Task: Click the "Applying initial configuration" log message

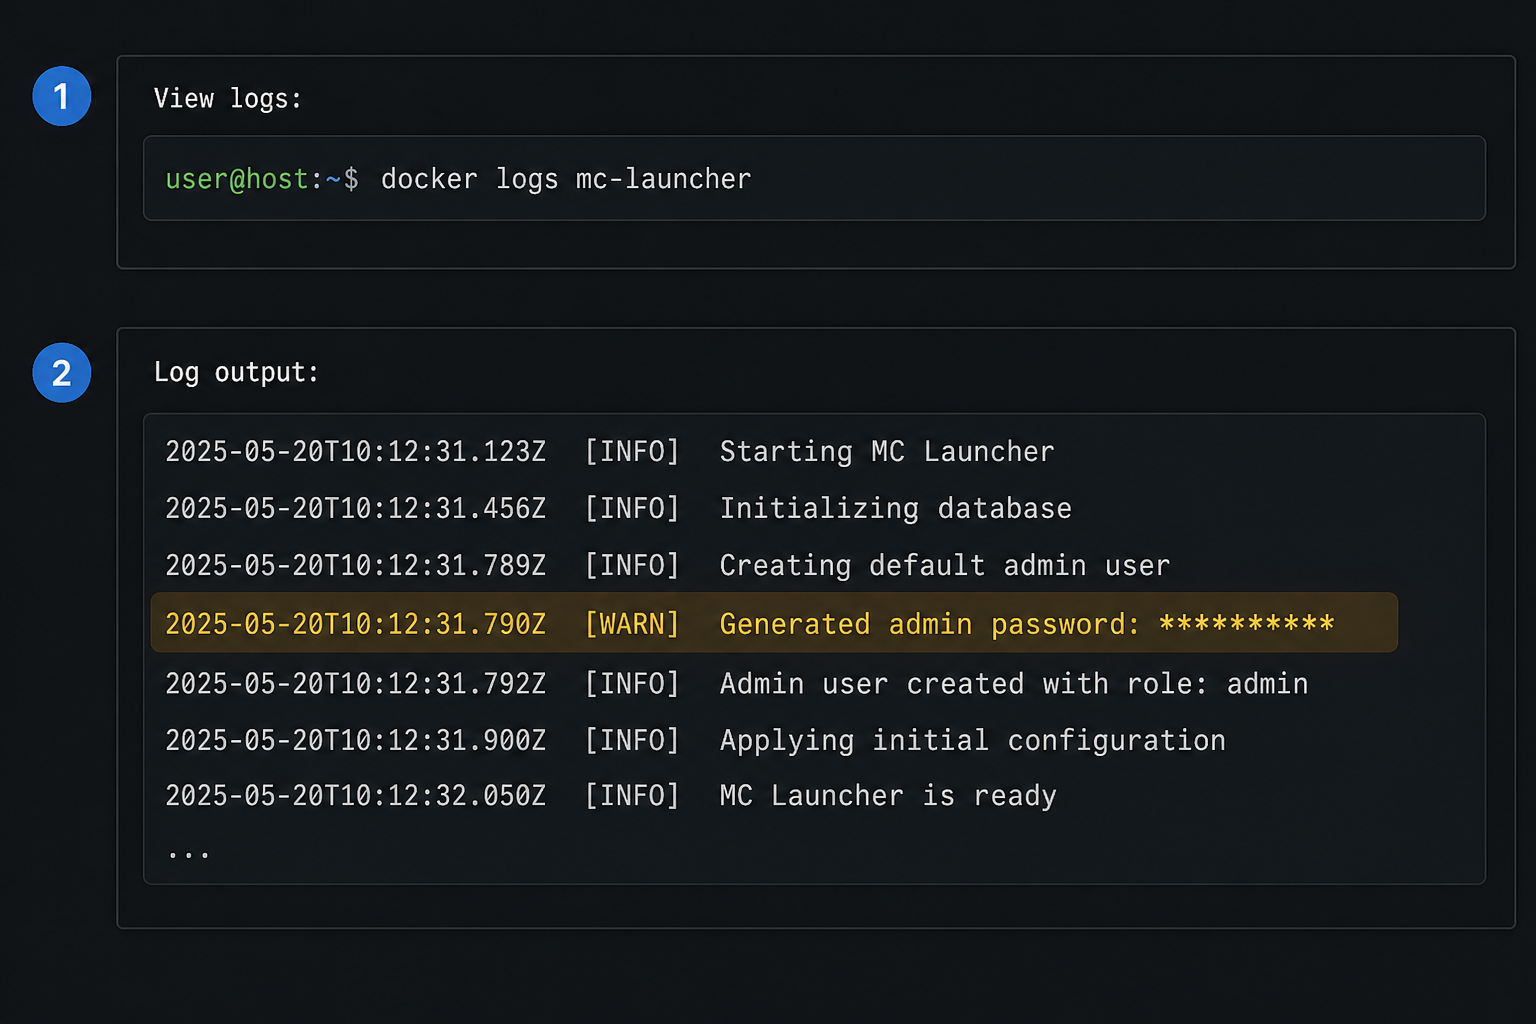Action: pos(973,741)
